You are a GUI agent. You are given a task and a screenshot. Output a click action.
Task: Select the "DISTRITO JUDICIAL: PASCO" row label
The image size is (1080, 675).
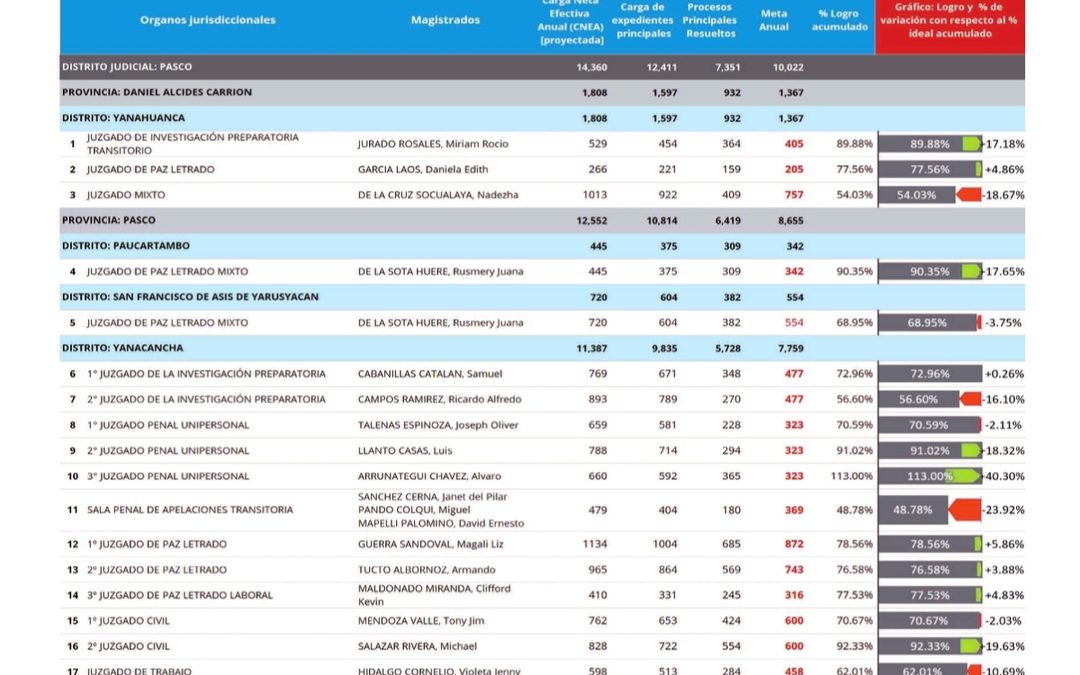pos(127,67)
